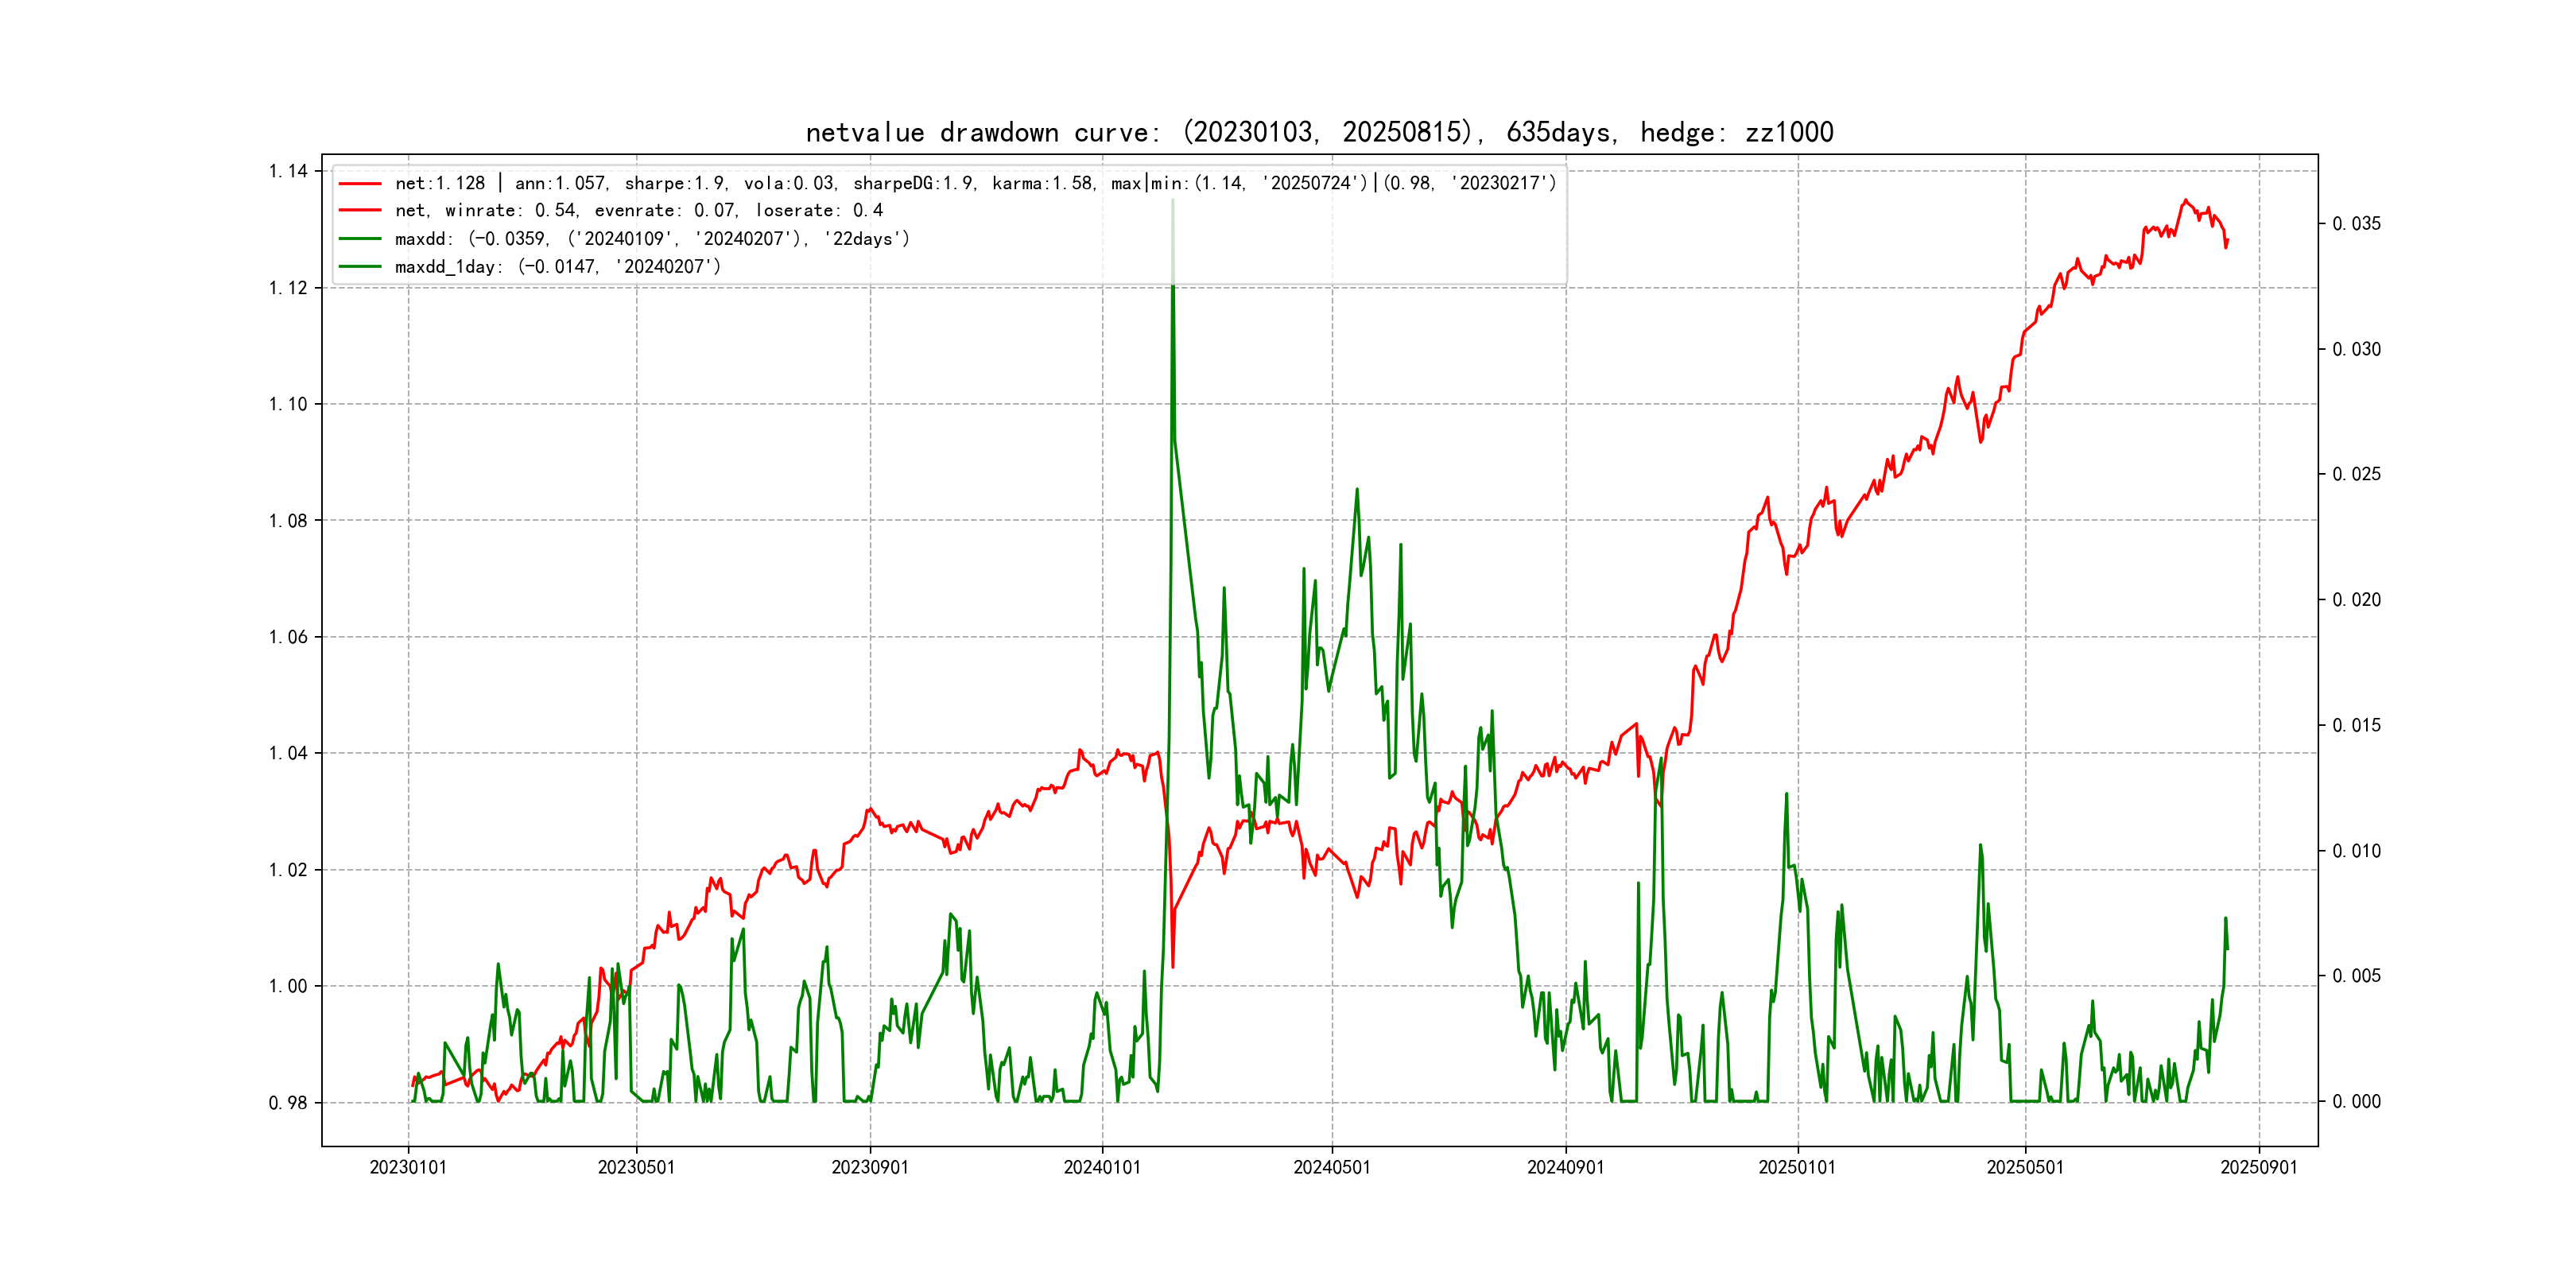
Task: Click the 20250901 x-axis tick label
Action: 2258,1168
